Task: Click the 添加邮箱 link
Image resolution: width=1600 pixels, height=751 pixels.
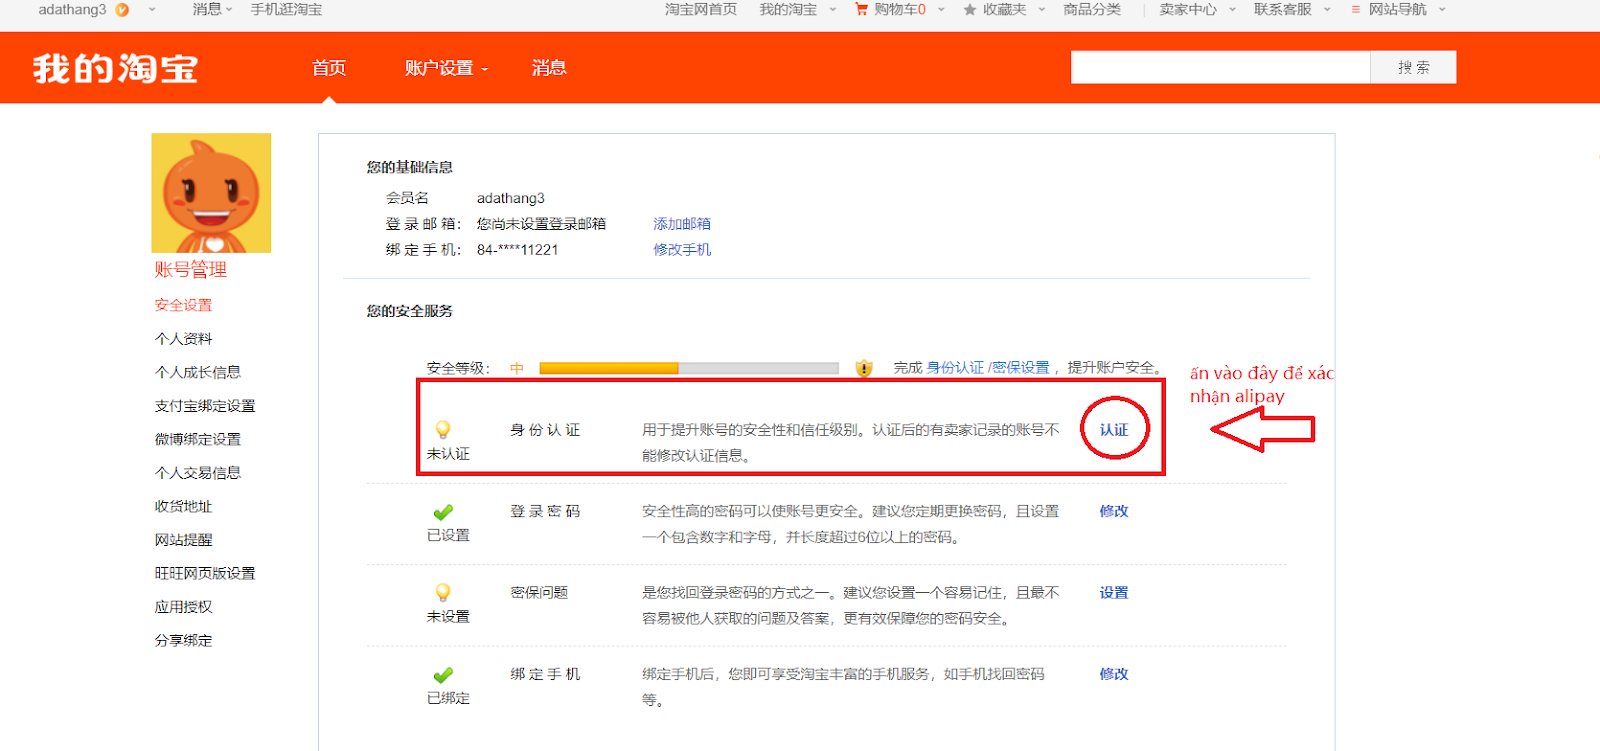Action: 682,224
